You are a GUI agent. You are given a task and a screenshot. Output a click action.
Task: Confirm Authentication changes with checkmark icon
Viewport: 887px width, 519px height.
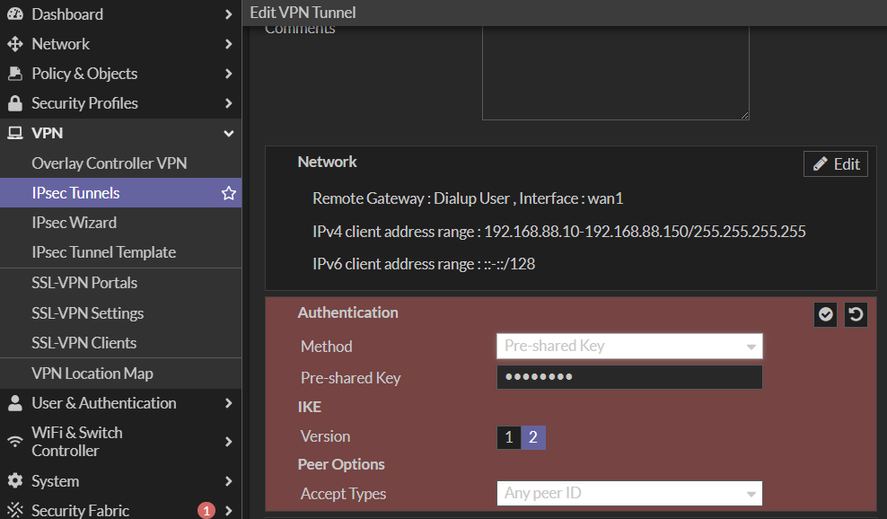point(826,315)
